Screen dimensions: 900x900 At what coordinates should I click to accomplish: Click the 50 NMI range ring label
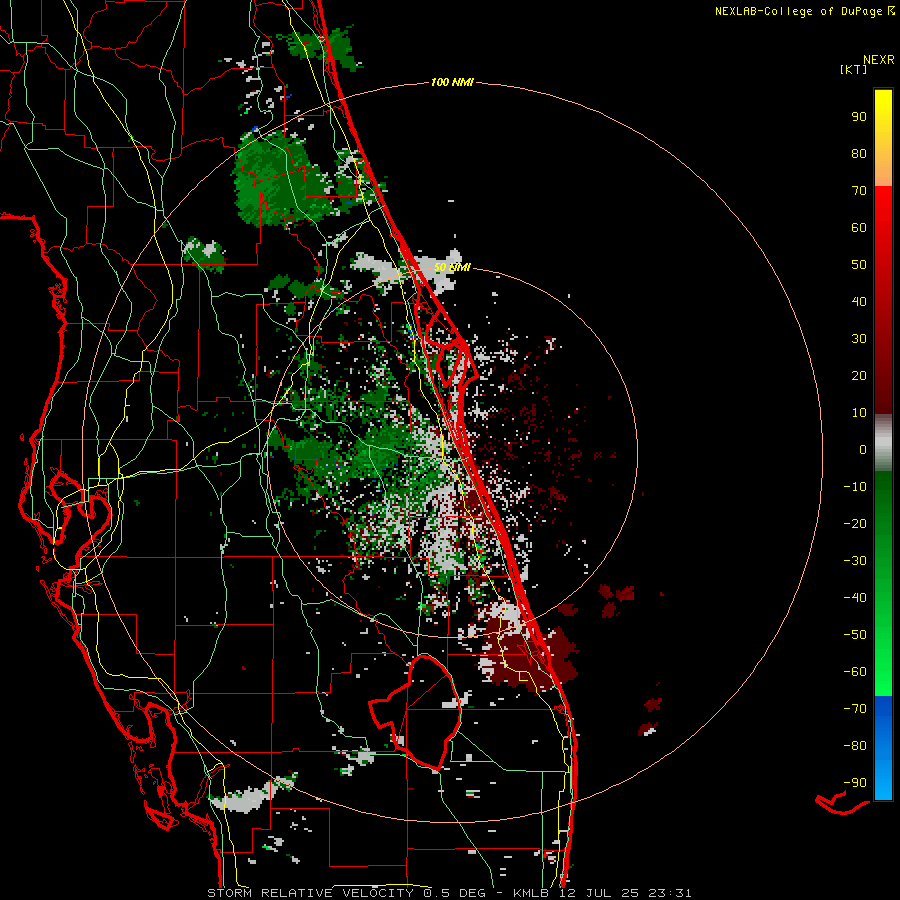(x=452, y=267)
